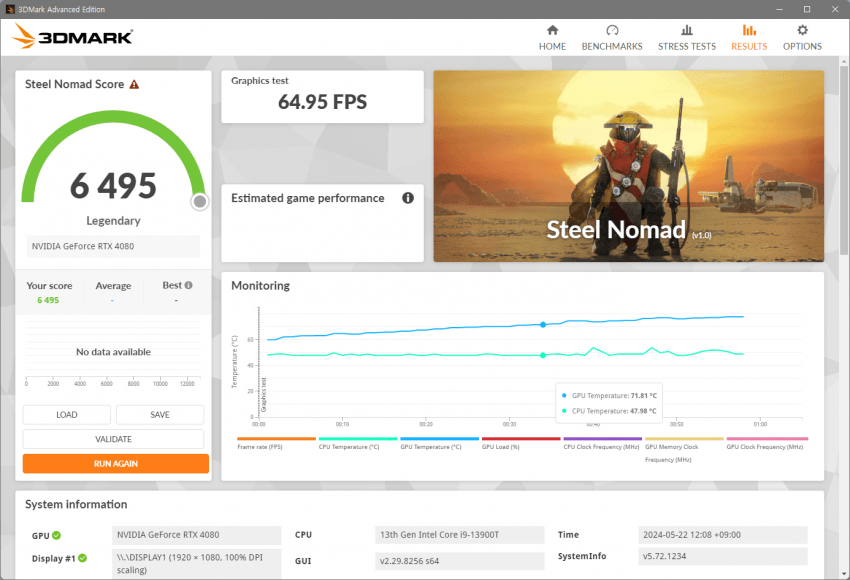Viewport: 850px width, 580px height.
Task: Toggle the GPU Clock Frequency chart series
Action: pos(765,447)
